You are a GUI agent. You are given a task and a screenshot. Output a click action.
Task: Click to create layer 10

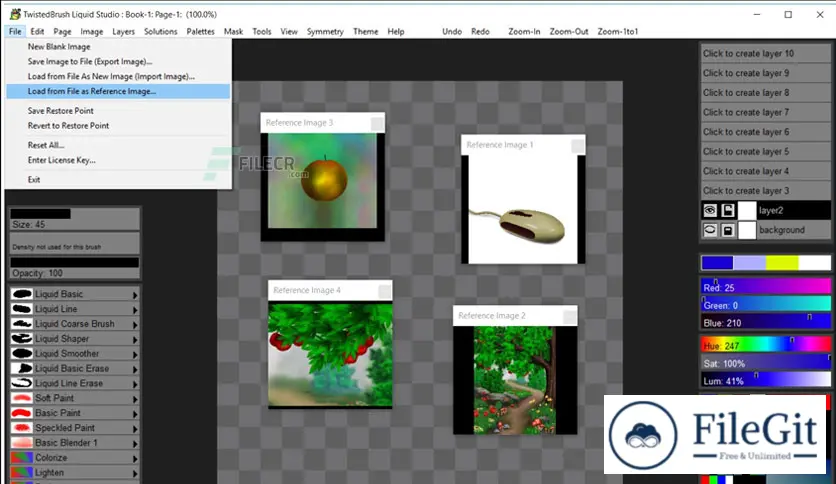(x=765, y=53)
